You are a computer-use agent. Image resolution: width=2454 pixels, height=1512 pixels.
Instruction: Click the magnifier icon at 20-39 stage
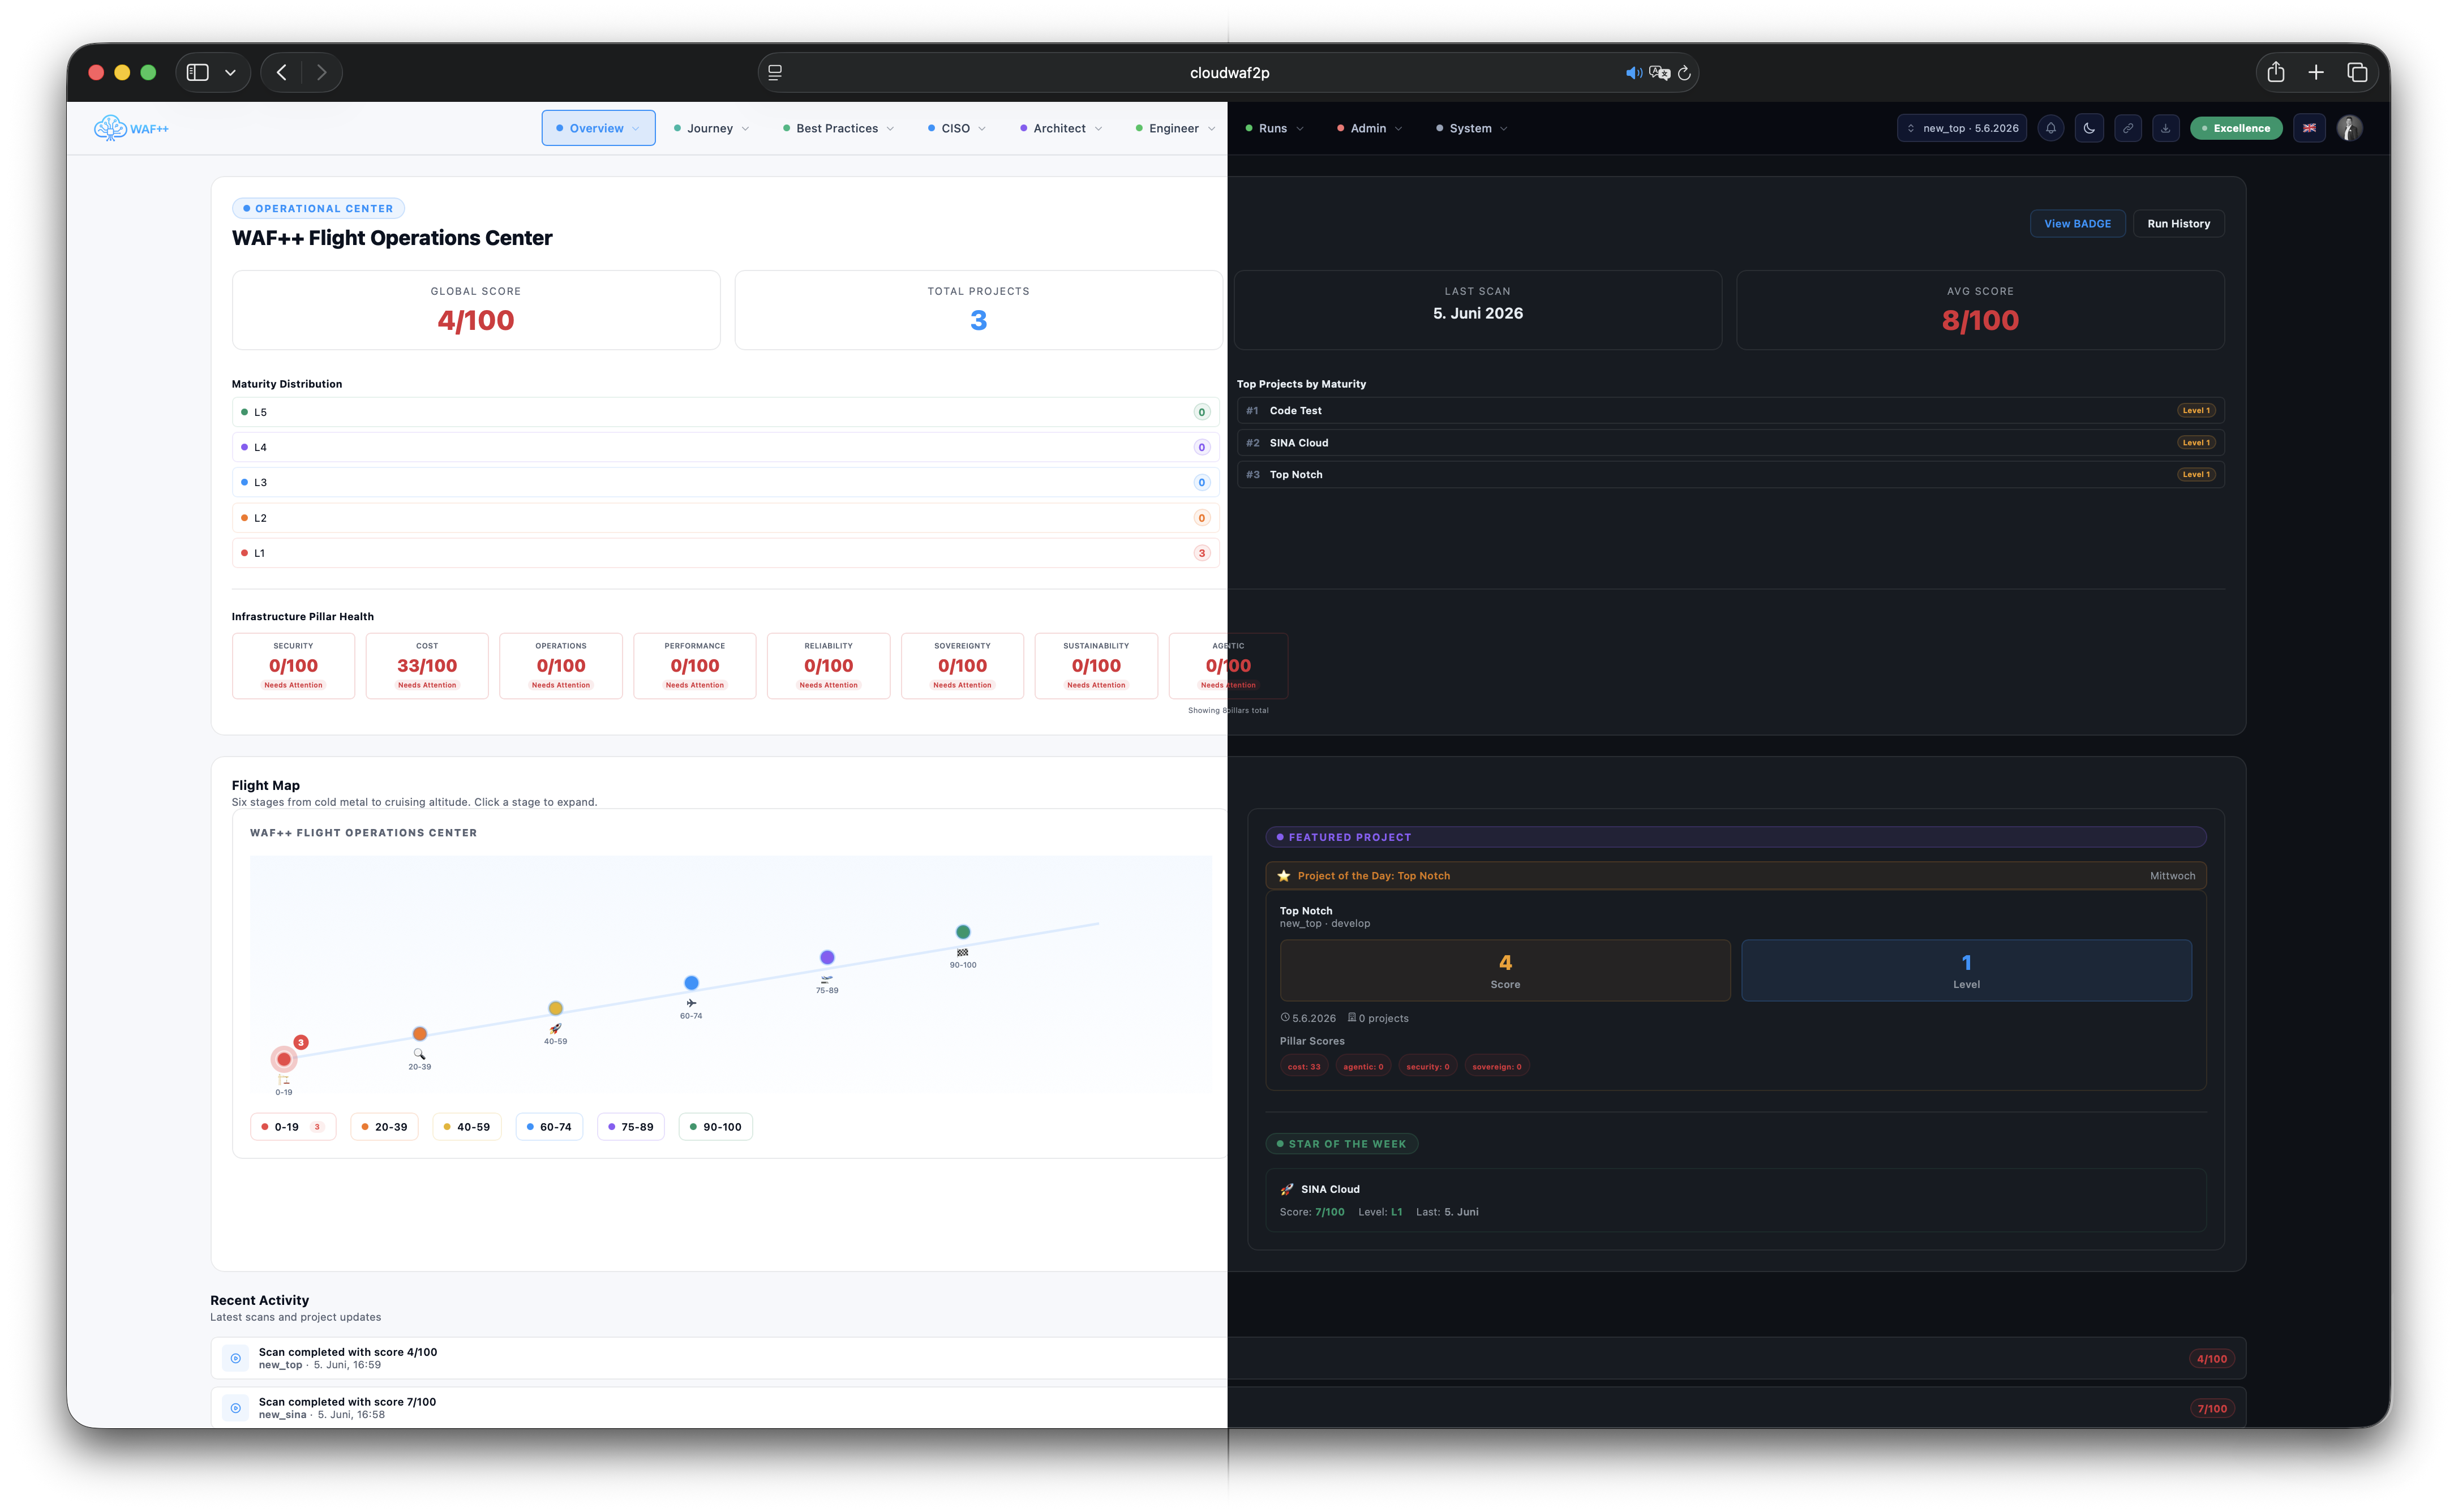point(420,1054)
